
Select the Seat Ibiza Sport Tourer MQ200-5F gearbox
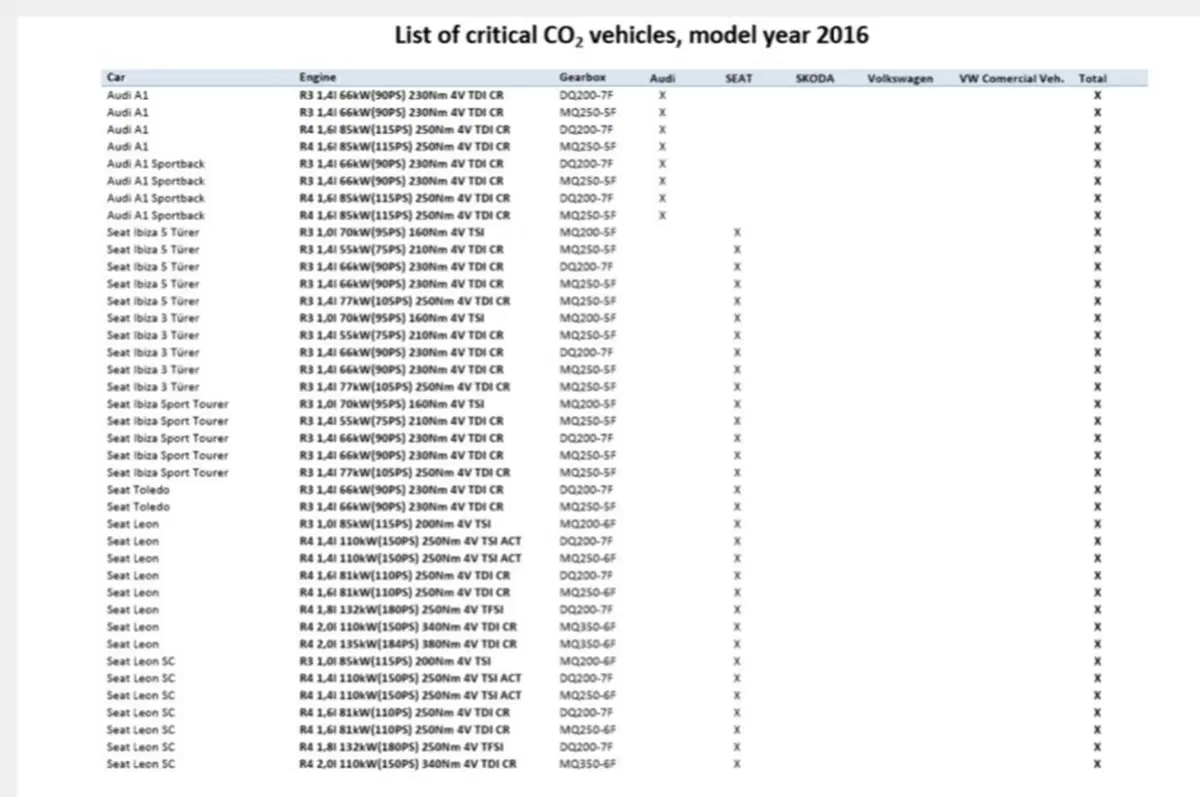tap(587, 404)
